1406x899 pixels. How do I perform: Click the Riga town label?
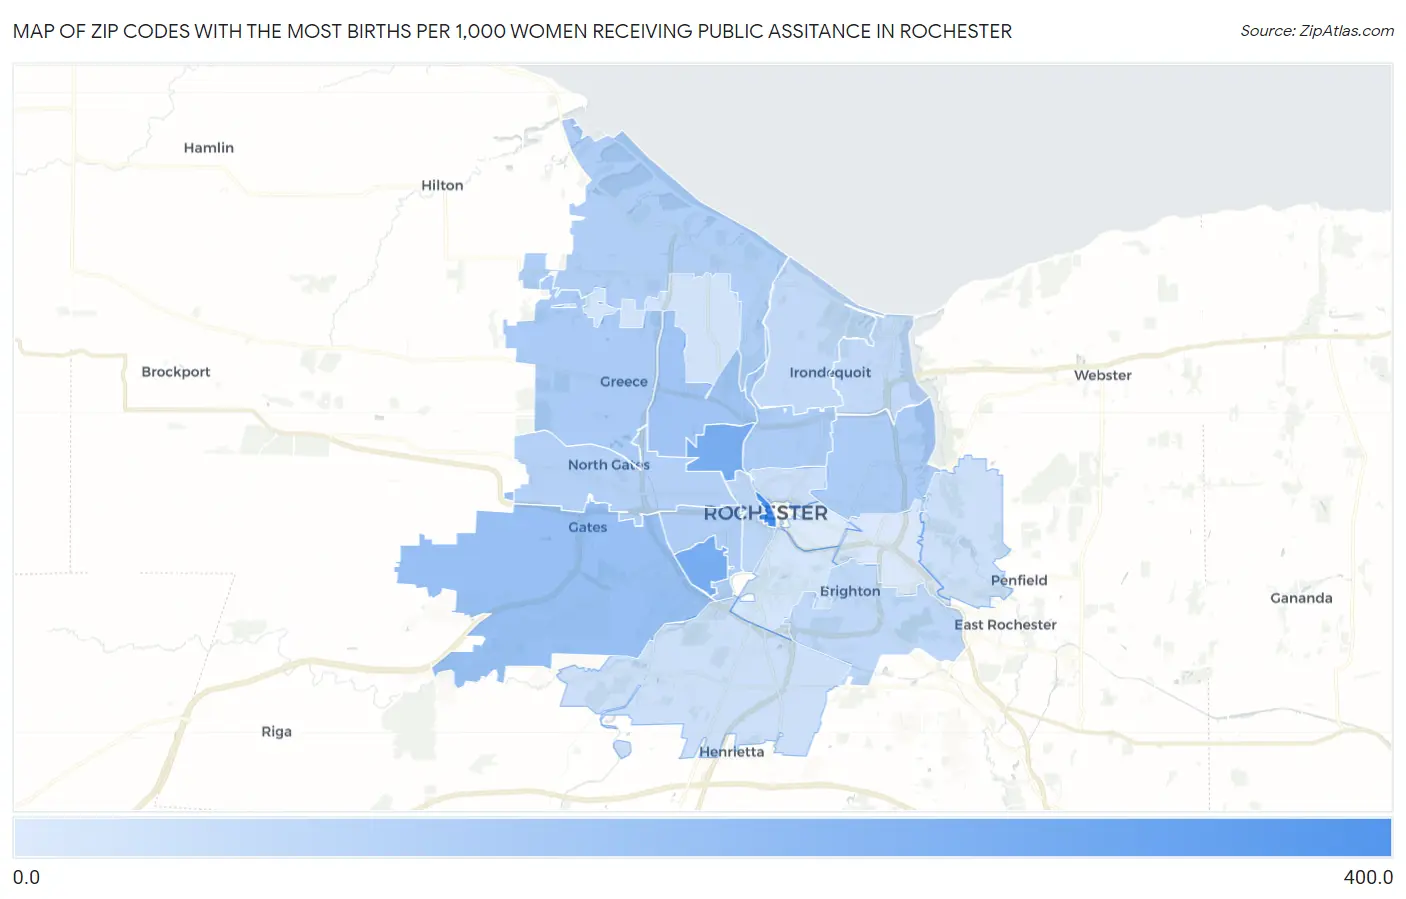tap(277, 732)
